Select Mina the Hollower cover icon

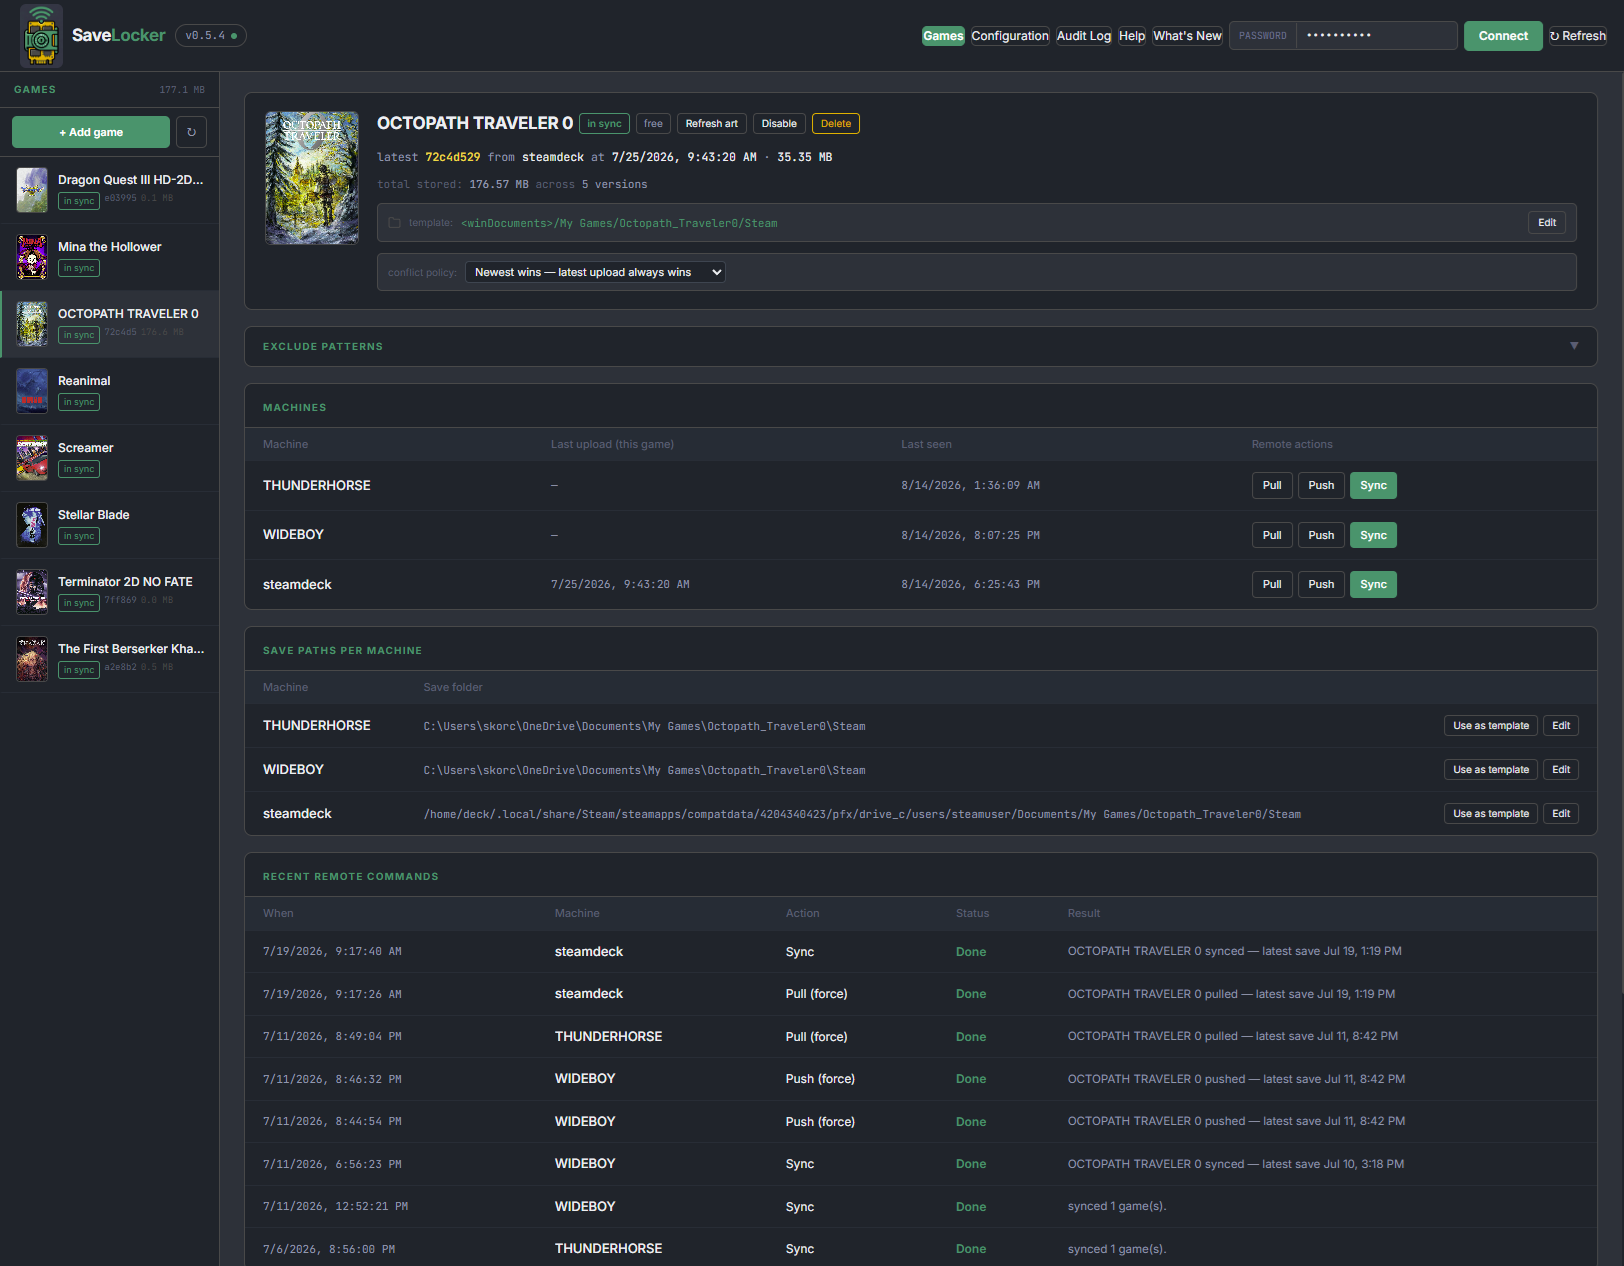click(x=32, y=257)
